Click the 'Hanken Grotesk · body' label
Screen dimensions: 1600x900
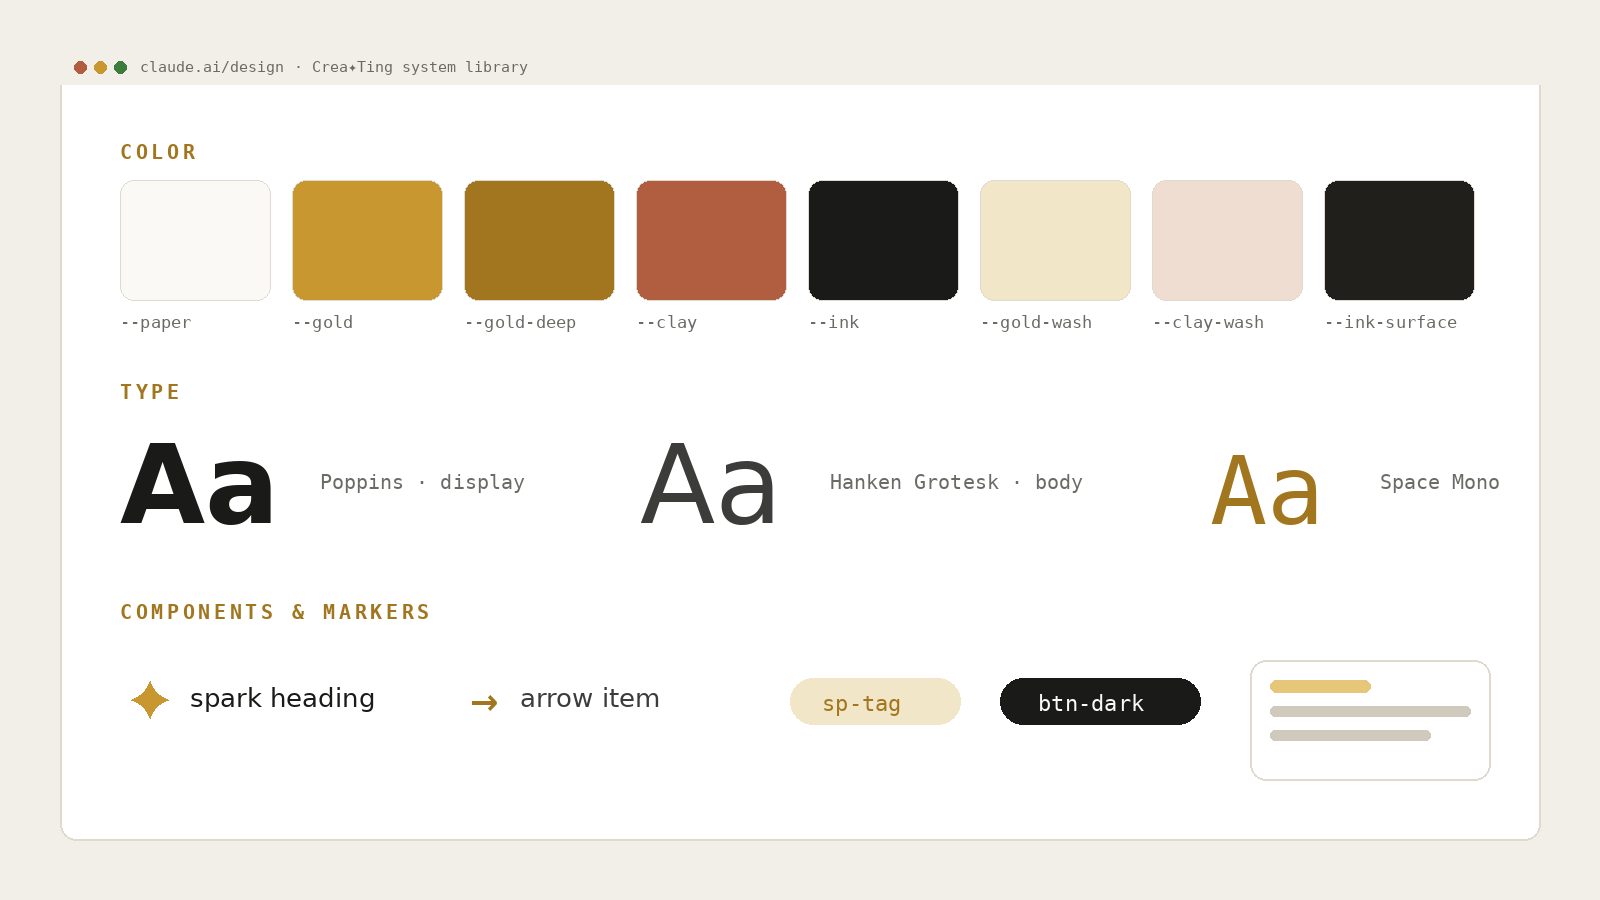point(956,482)
